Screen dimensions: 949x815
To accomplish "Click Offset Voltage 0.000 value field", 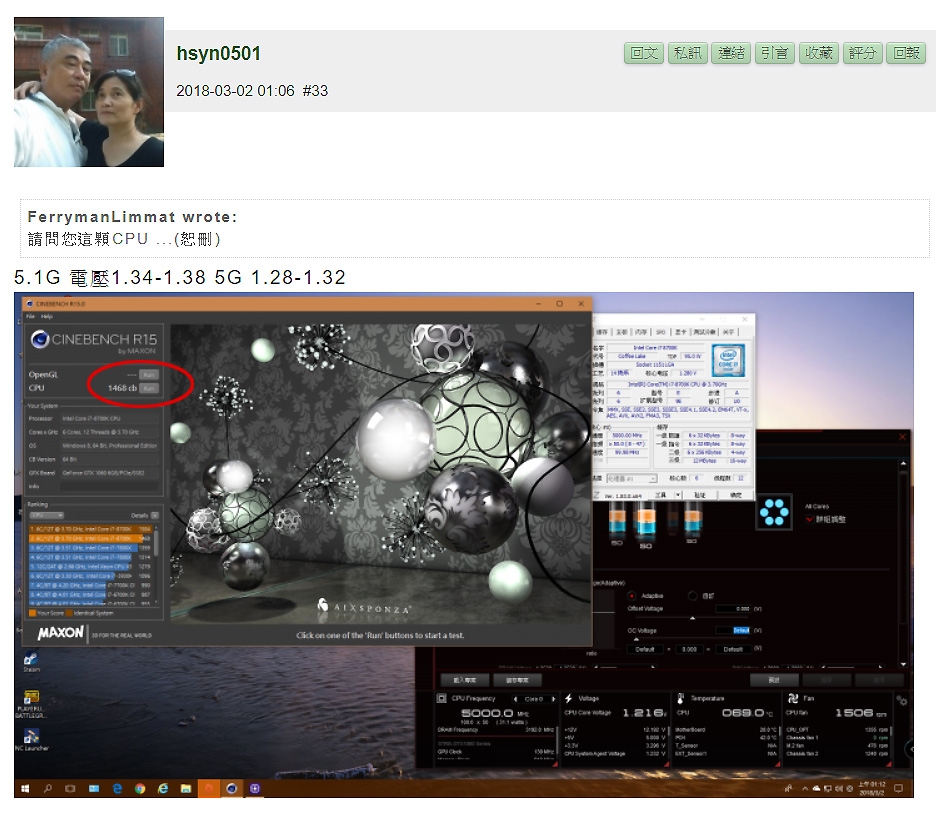I will point(734,609).
